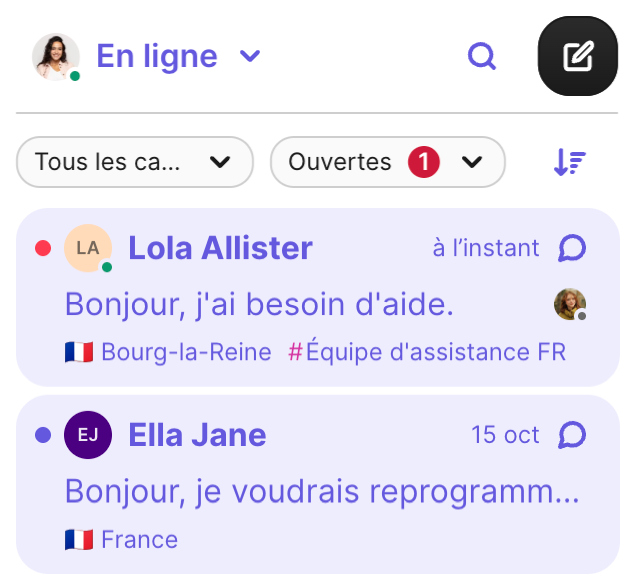The width and height of the screenshot is (630, 576).
Task: Click the red unread count badge
Action: click(424, 162)
